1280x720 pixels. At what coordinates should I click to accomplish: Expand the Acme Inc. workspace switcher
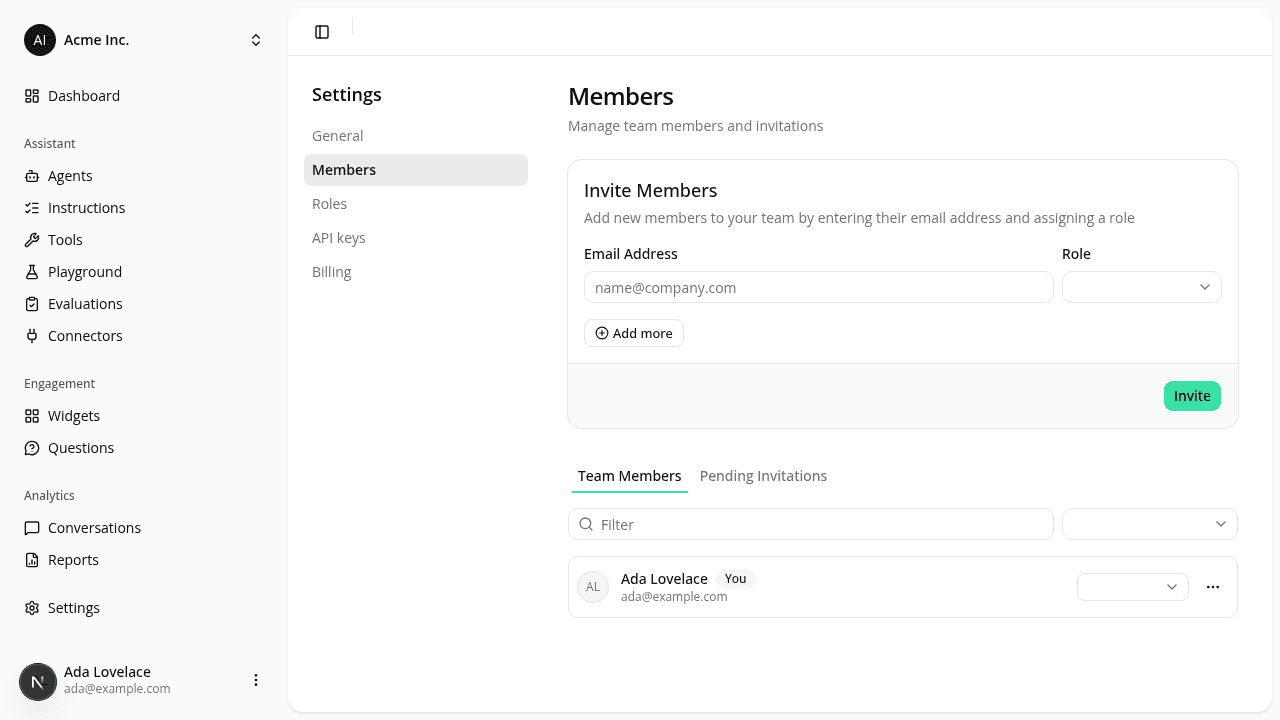pyautogui.click(x=256, y=40)
